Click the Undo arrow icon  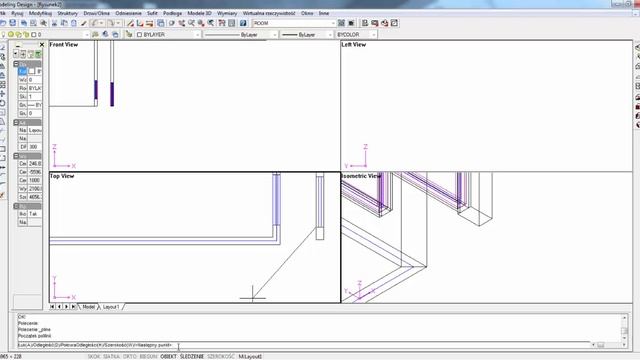[94, 23]
